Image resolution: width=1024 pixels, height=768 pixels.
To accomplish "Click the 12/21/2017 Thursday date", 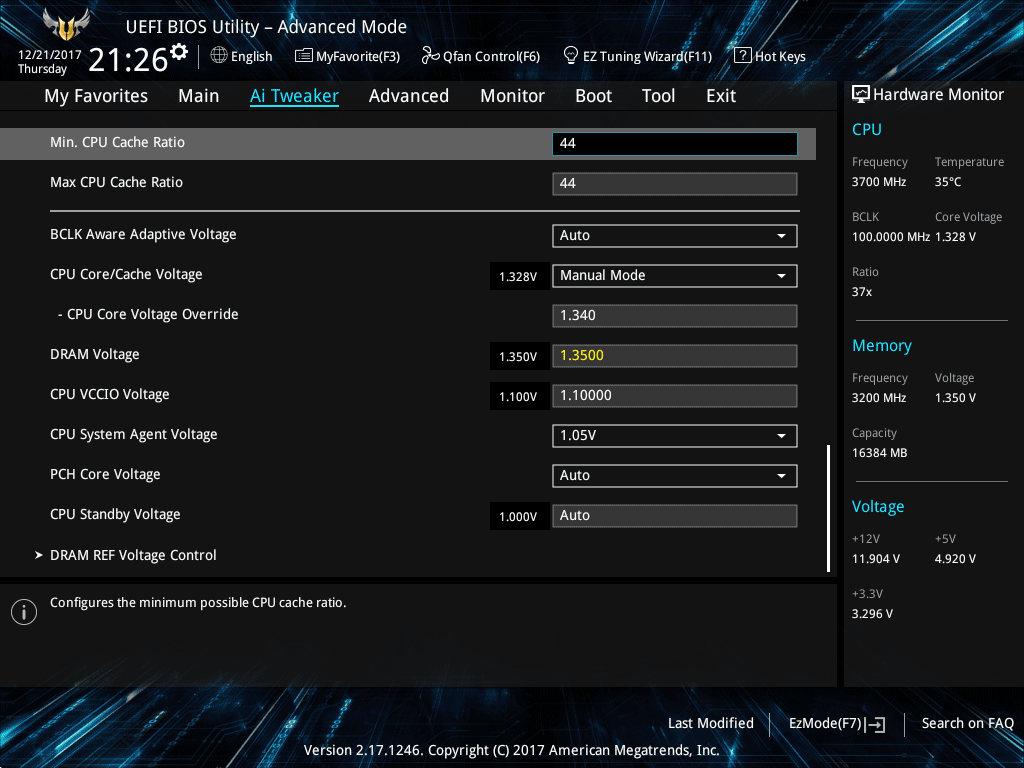I will (50, 61).
